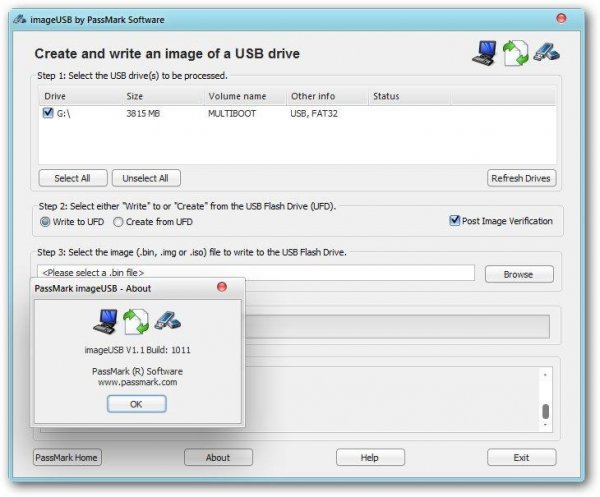
Task: Click the imageUSB V1.1 Build: 1011 text
Action: coord(137,350)
